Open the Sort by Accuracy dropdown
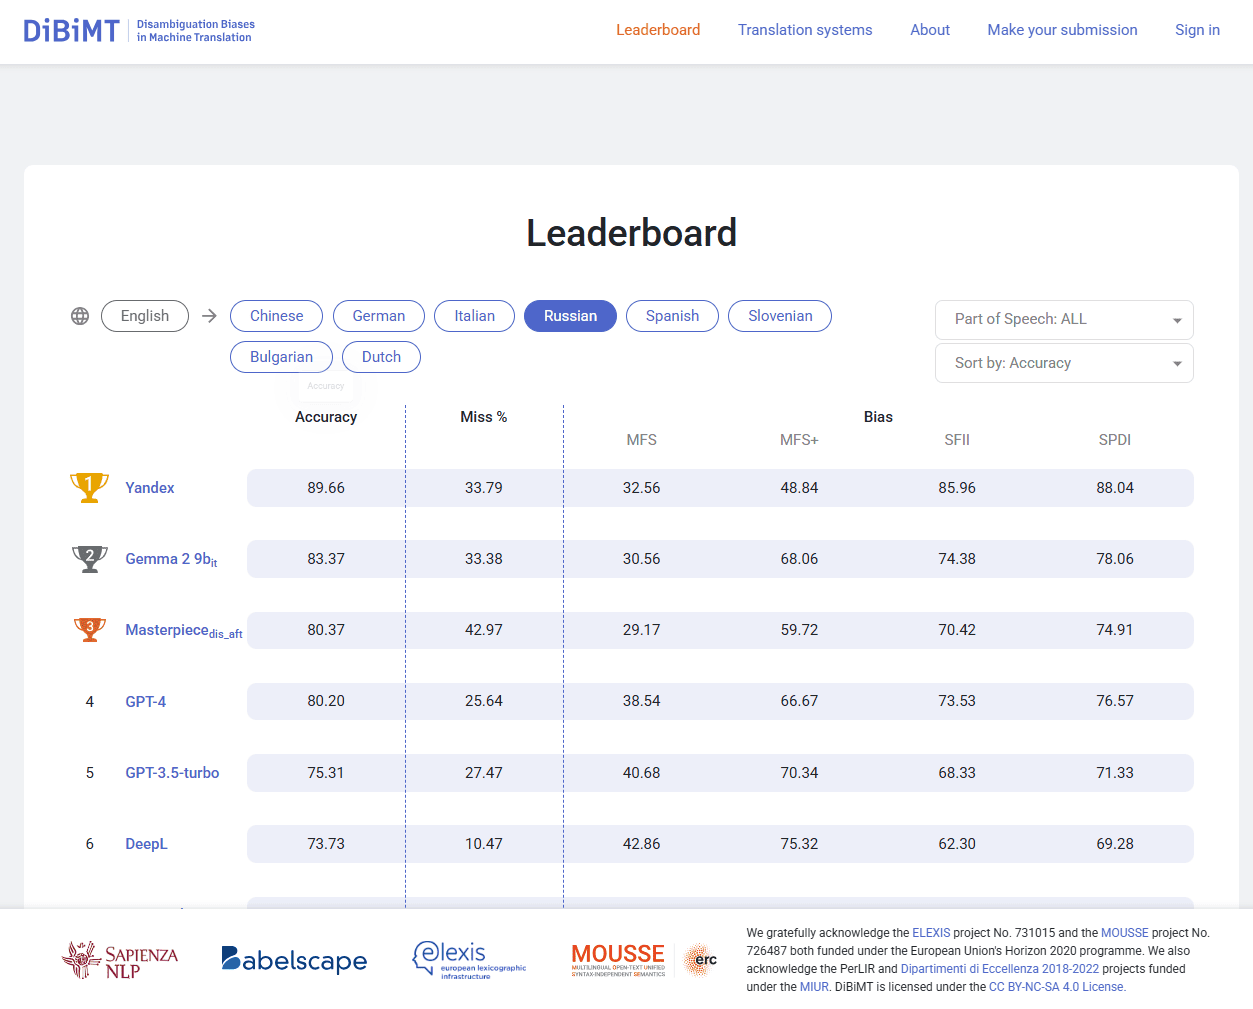This screenshot has height=1009, width=1253. [x=1064, y=363]
